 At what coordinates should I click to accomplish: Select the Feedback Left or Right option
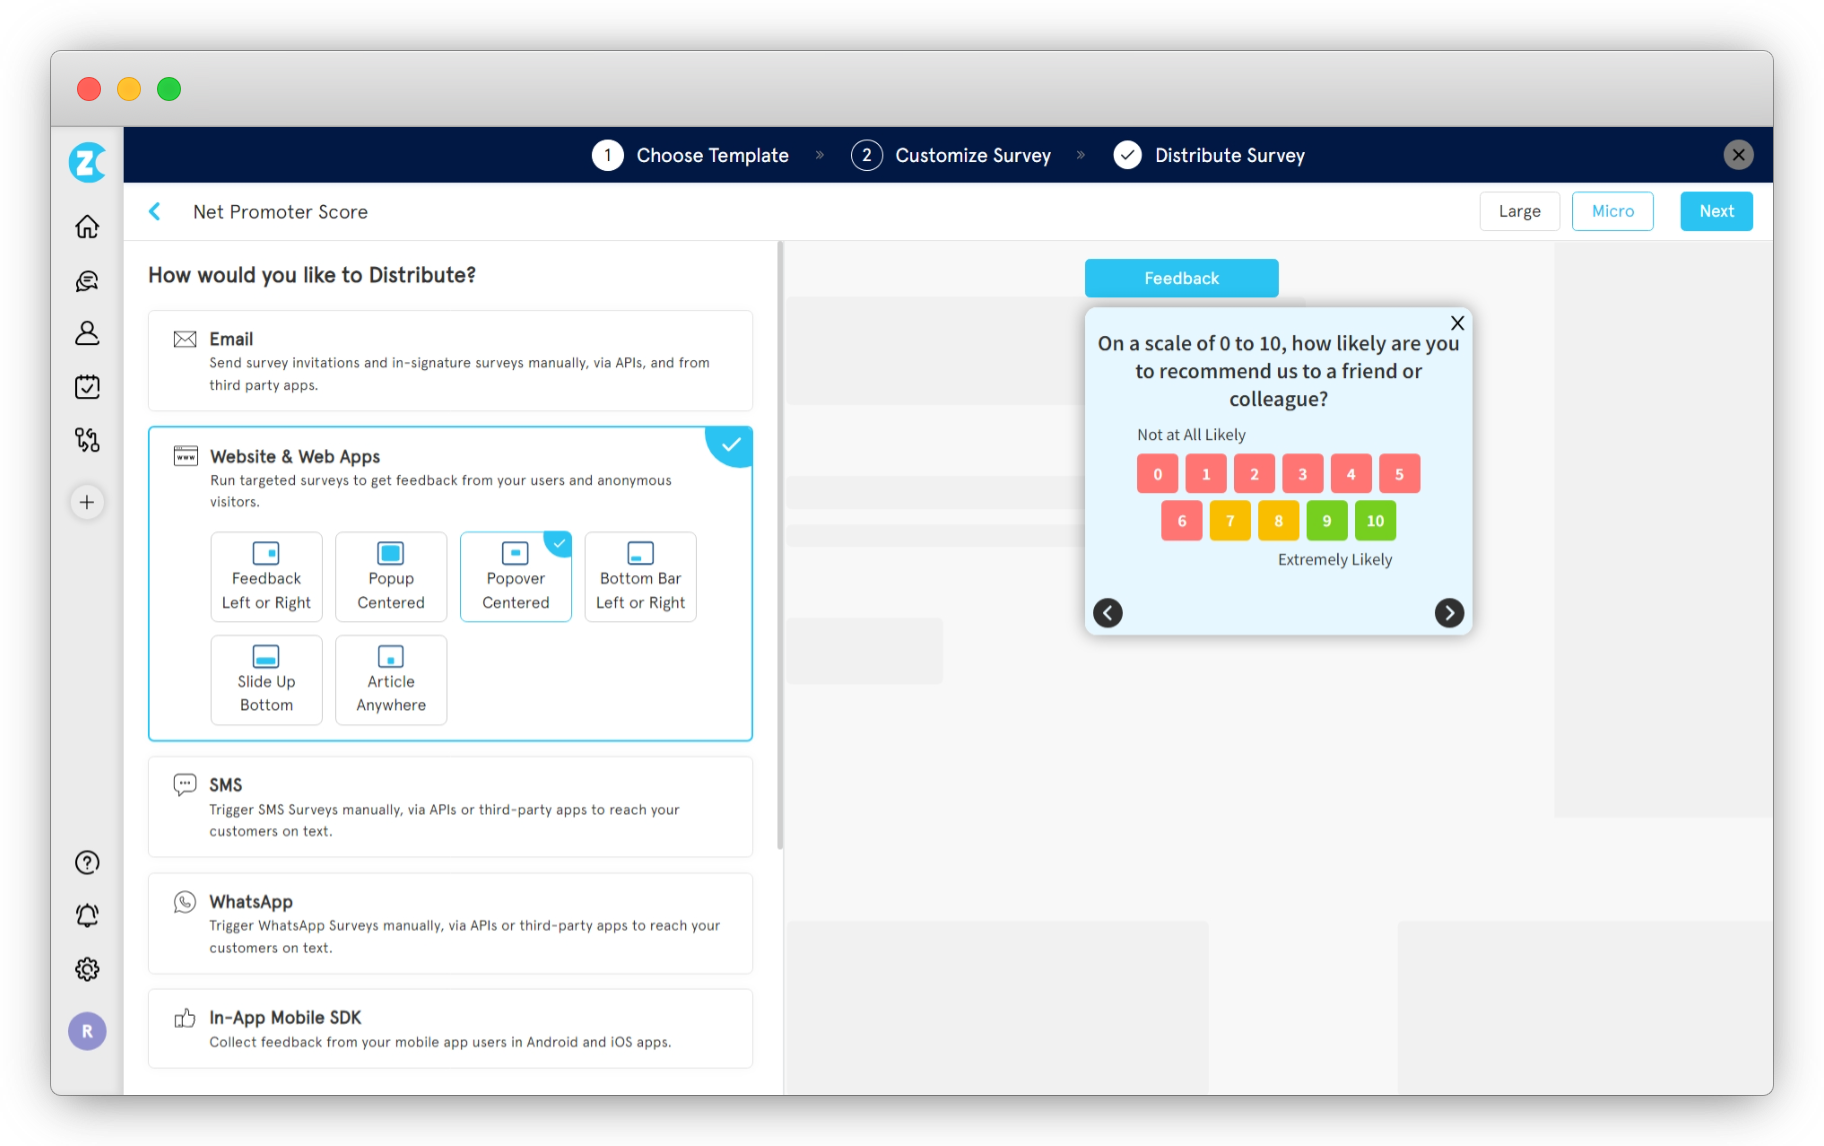266,577
